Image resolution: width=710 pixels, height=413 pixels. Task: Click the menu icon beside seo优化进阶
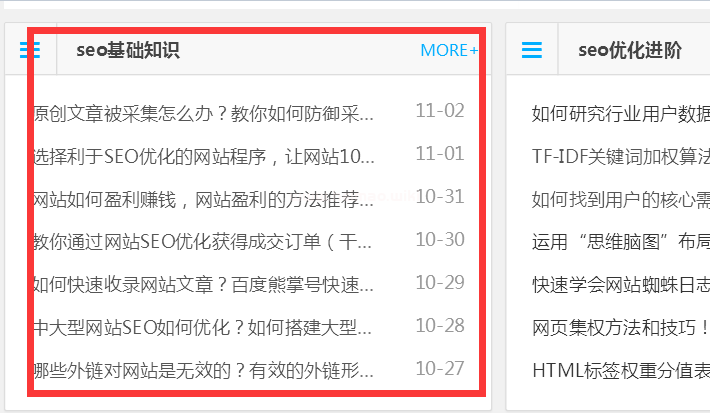[532, 50]
